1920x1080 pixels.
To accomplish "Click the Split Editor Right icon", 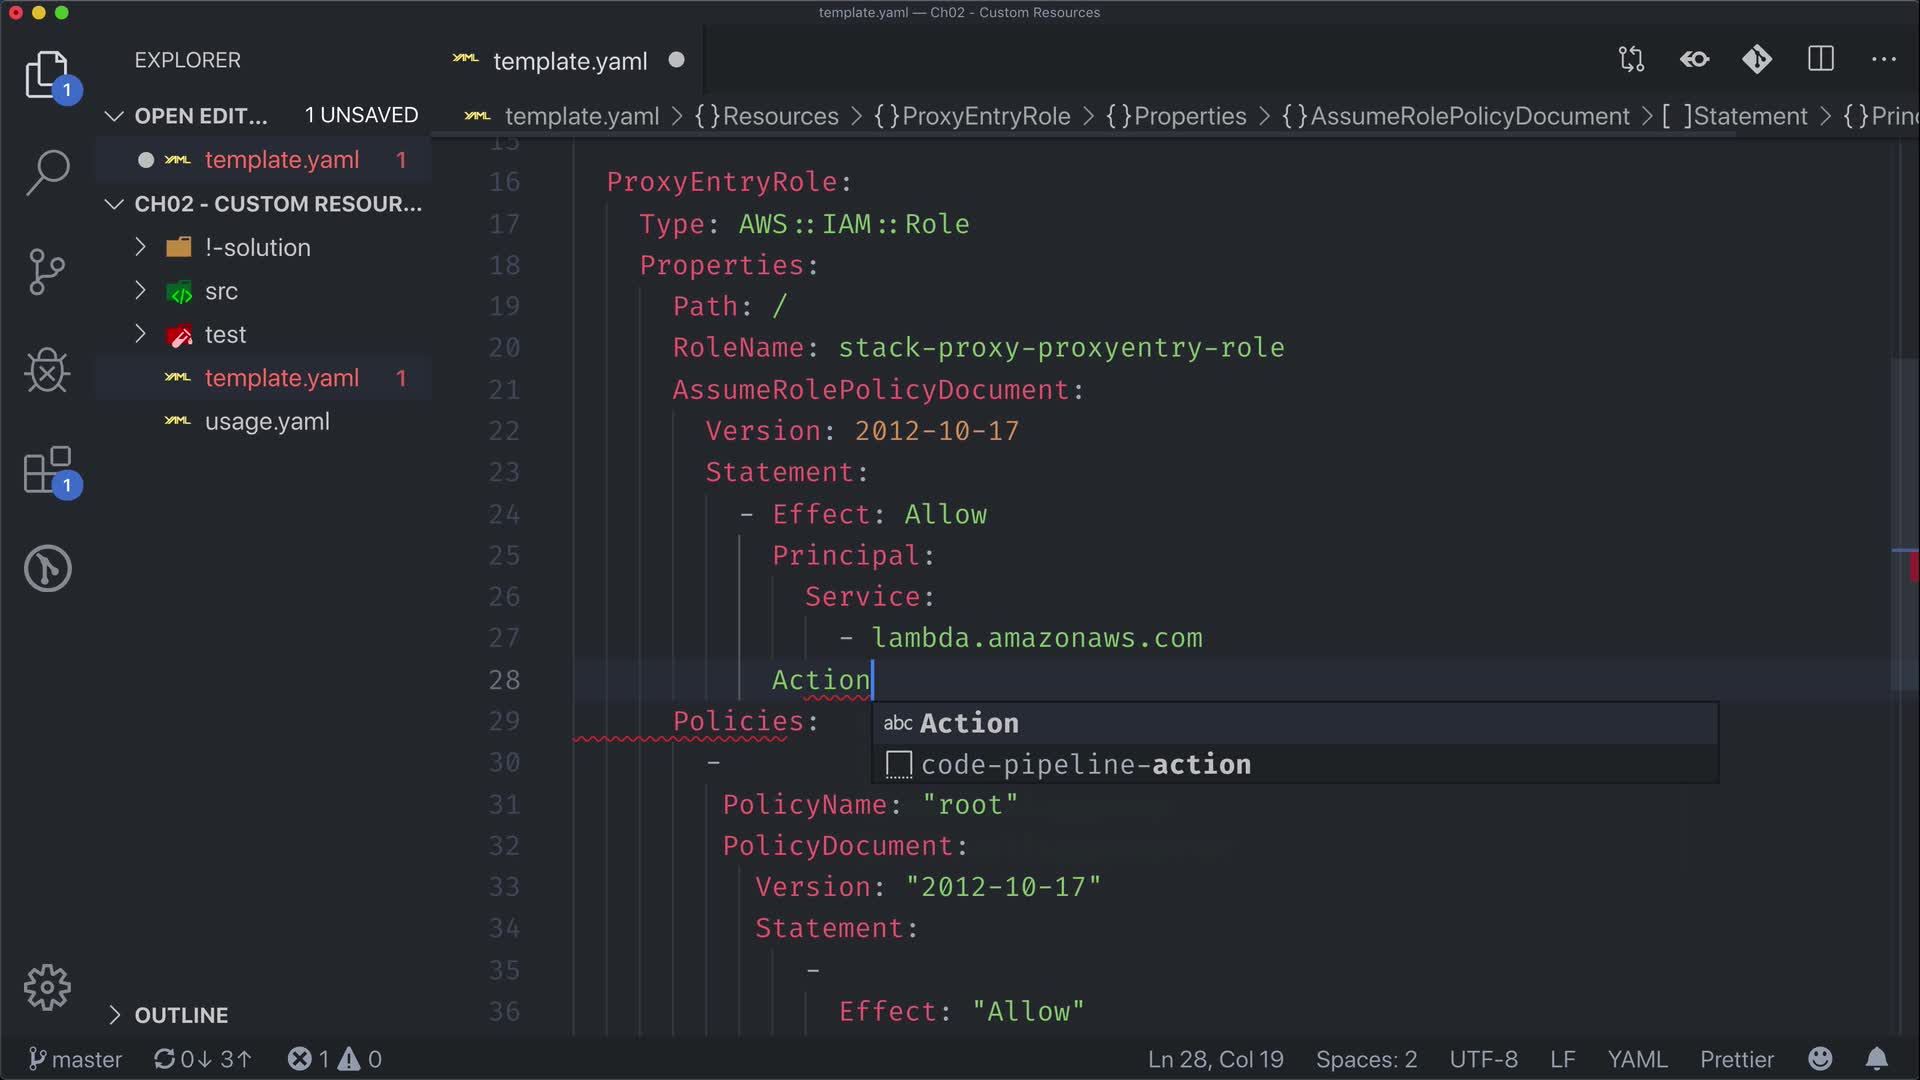I will click(x=1820, y=60).
